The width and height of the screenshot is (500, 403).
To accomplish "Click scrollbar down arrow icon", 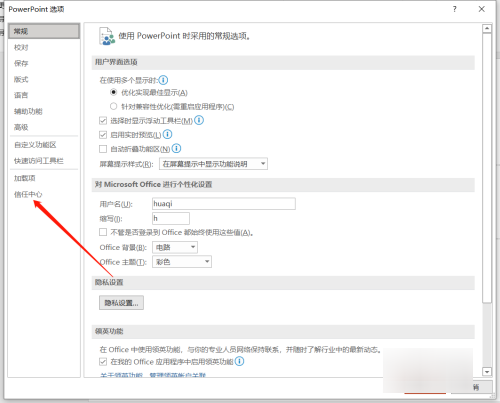I will (487, 371).
